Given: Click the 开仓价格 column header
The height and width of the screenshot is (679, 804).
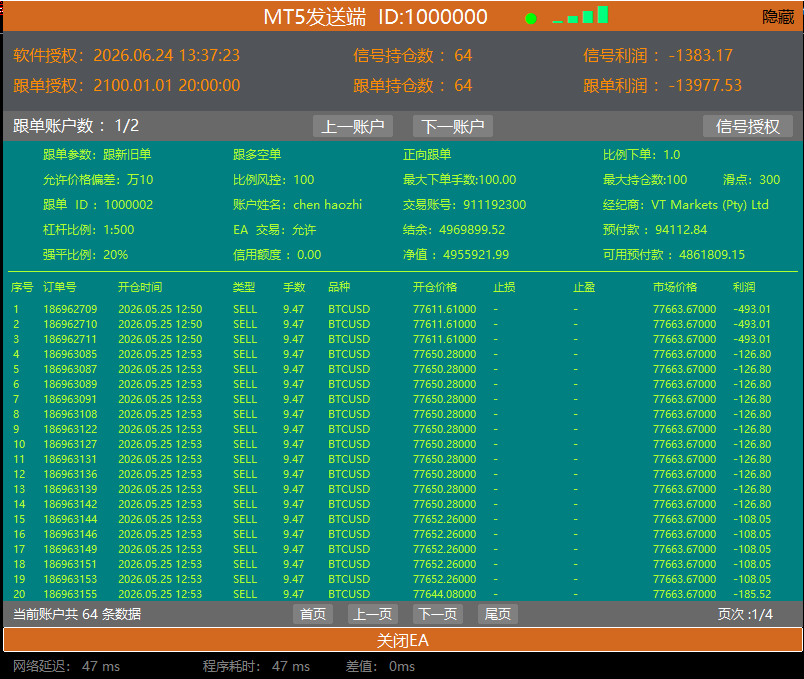Looking at the screenshot, I should 435,287.
